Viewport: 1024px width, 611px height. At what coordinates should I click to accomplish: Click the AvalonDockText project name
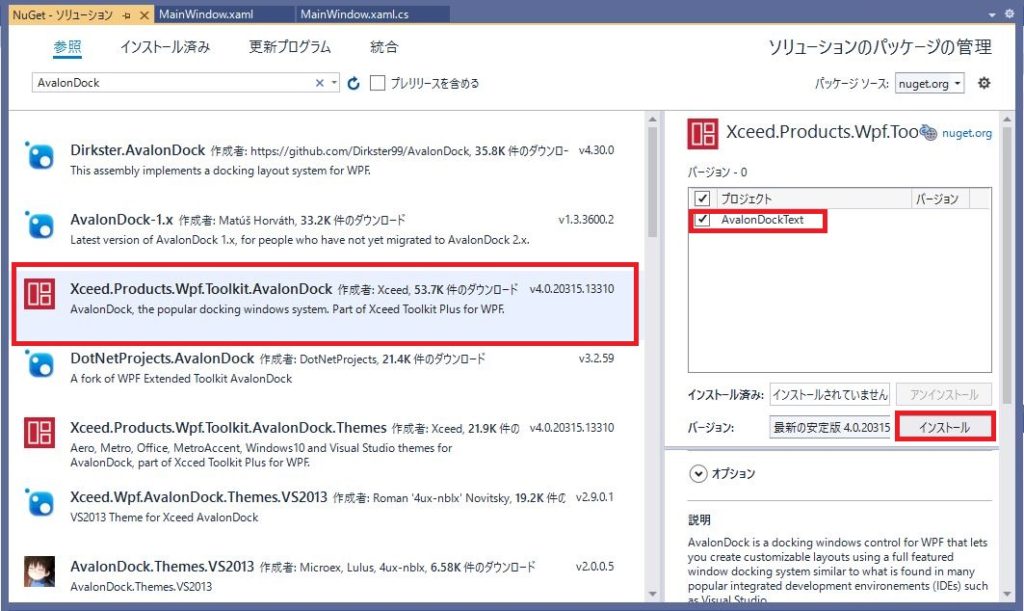pos(762,219)
